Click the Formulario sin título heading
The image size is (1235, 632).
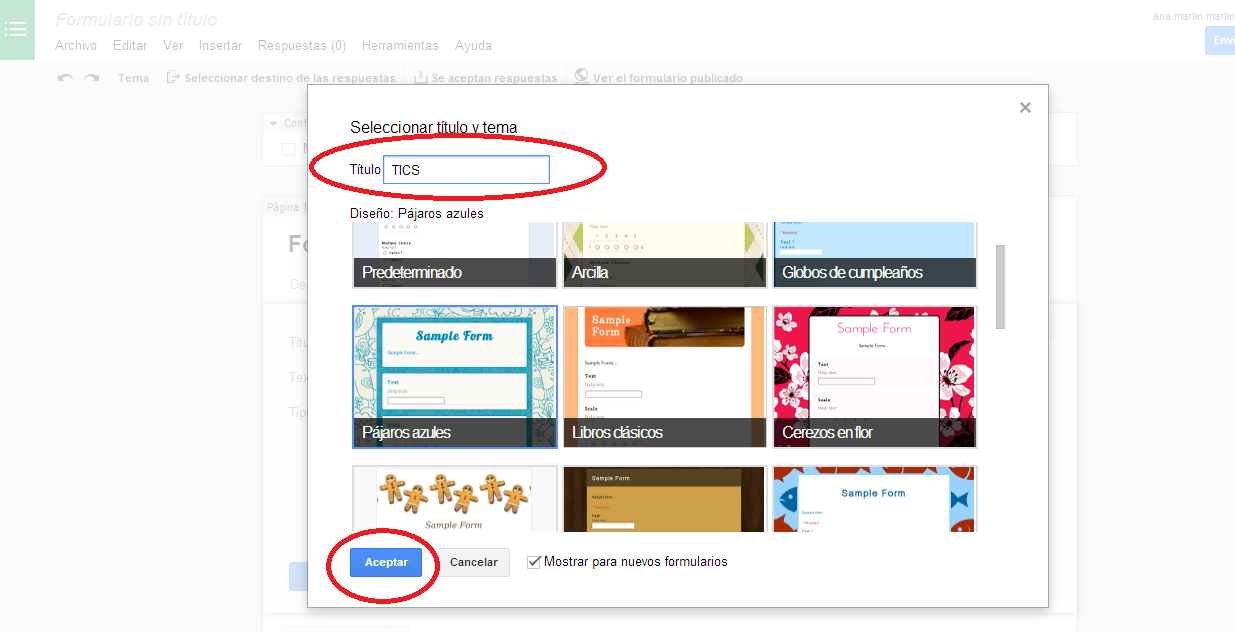[x=136, y=19]
